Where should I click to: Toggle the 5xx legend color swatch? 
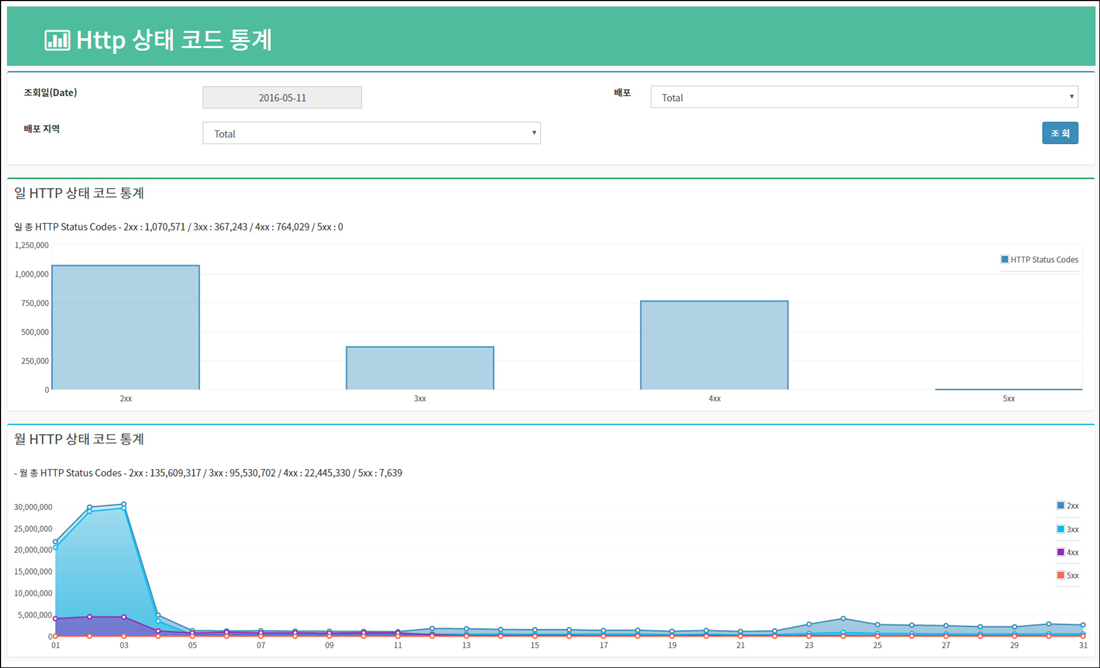[1060, 575]
